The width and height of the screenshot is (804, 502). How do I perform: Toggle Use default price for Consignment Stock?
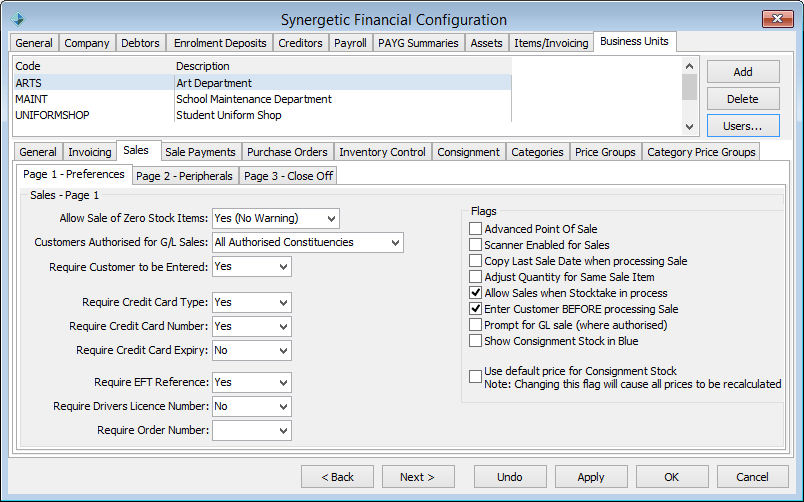475,376
